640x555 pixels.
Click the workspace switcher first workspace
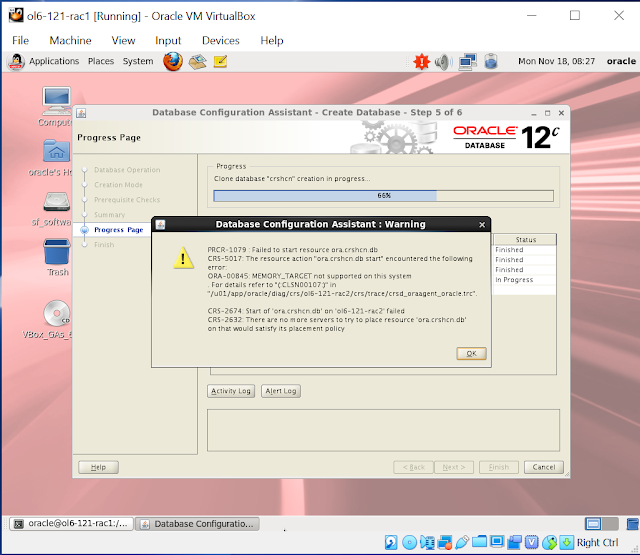[593, 524]
